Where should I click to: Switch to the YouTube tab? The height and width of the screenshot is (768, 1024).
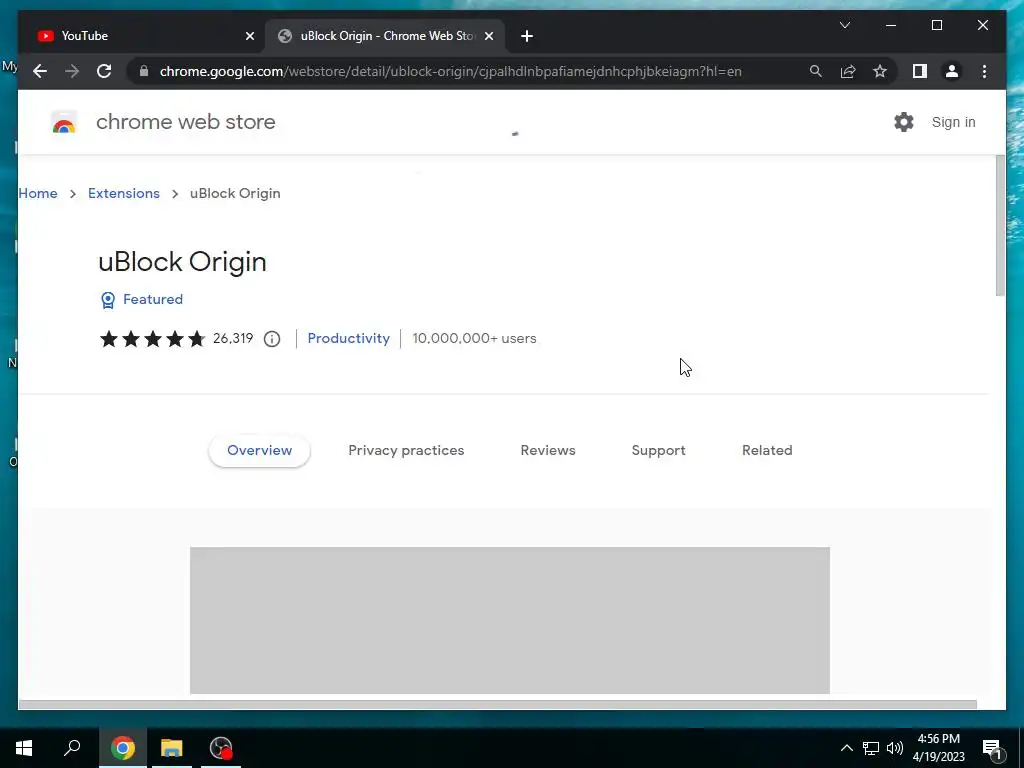pos(146,36)
